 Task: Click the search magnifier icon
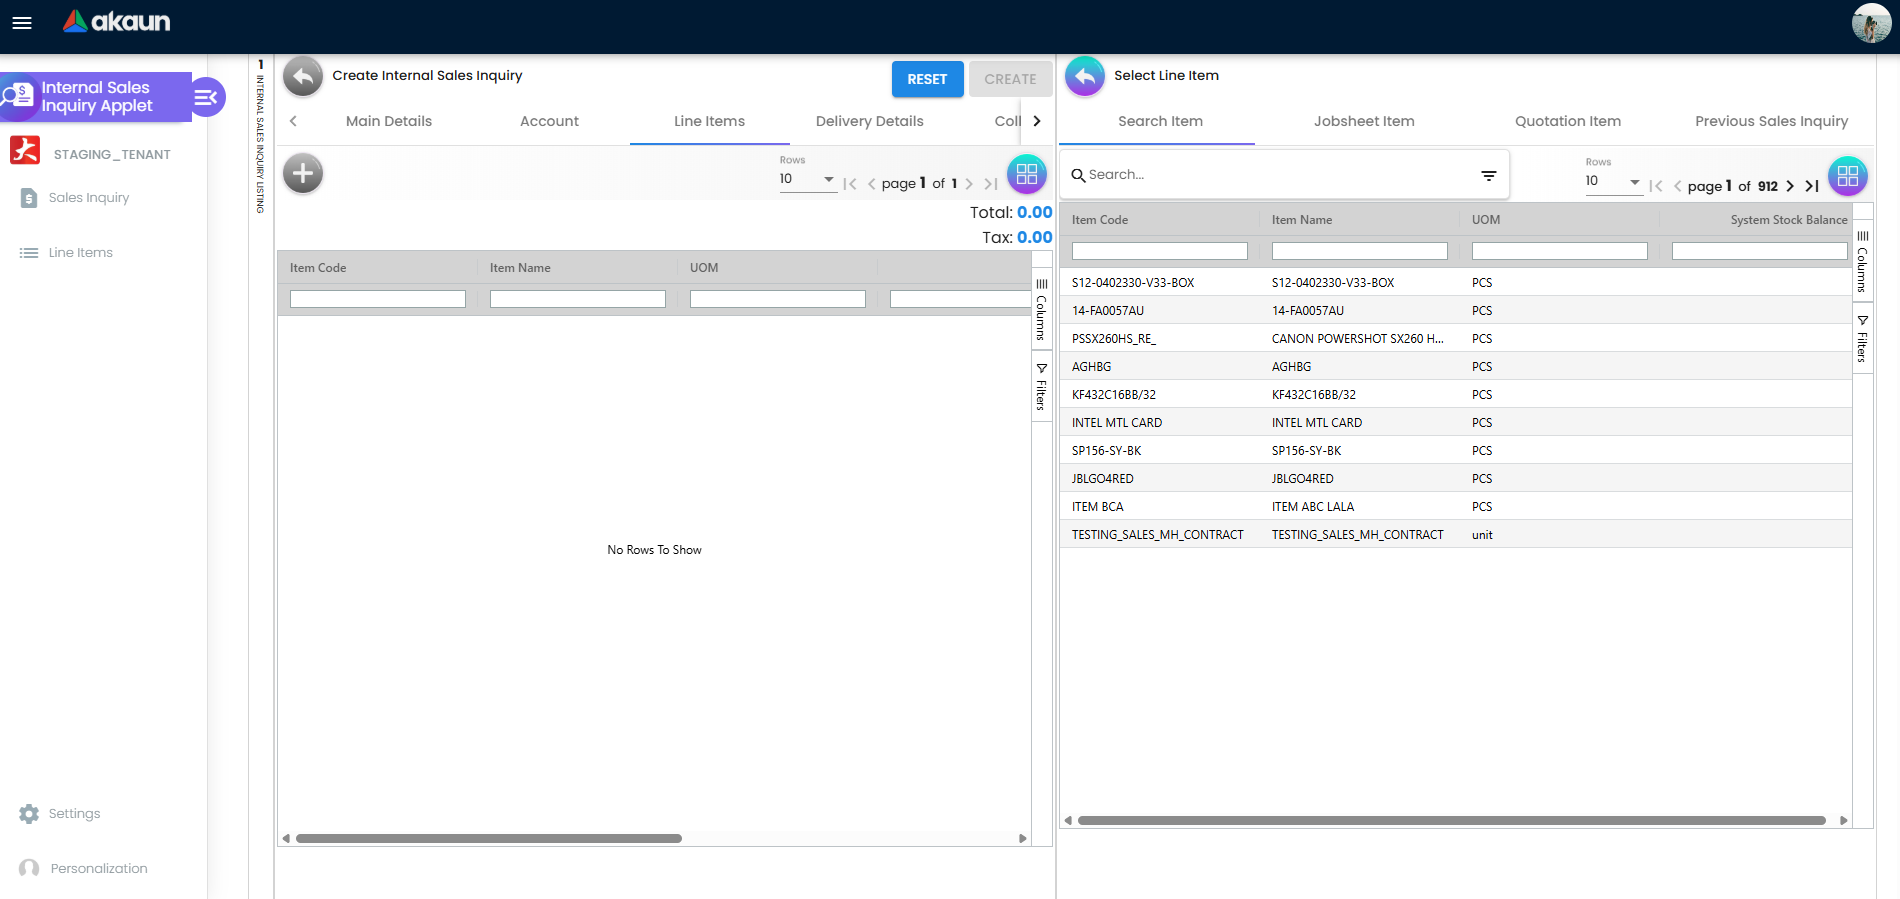point(1078,175)
